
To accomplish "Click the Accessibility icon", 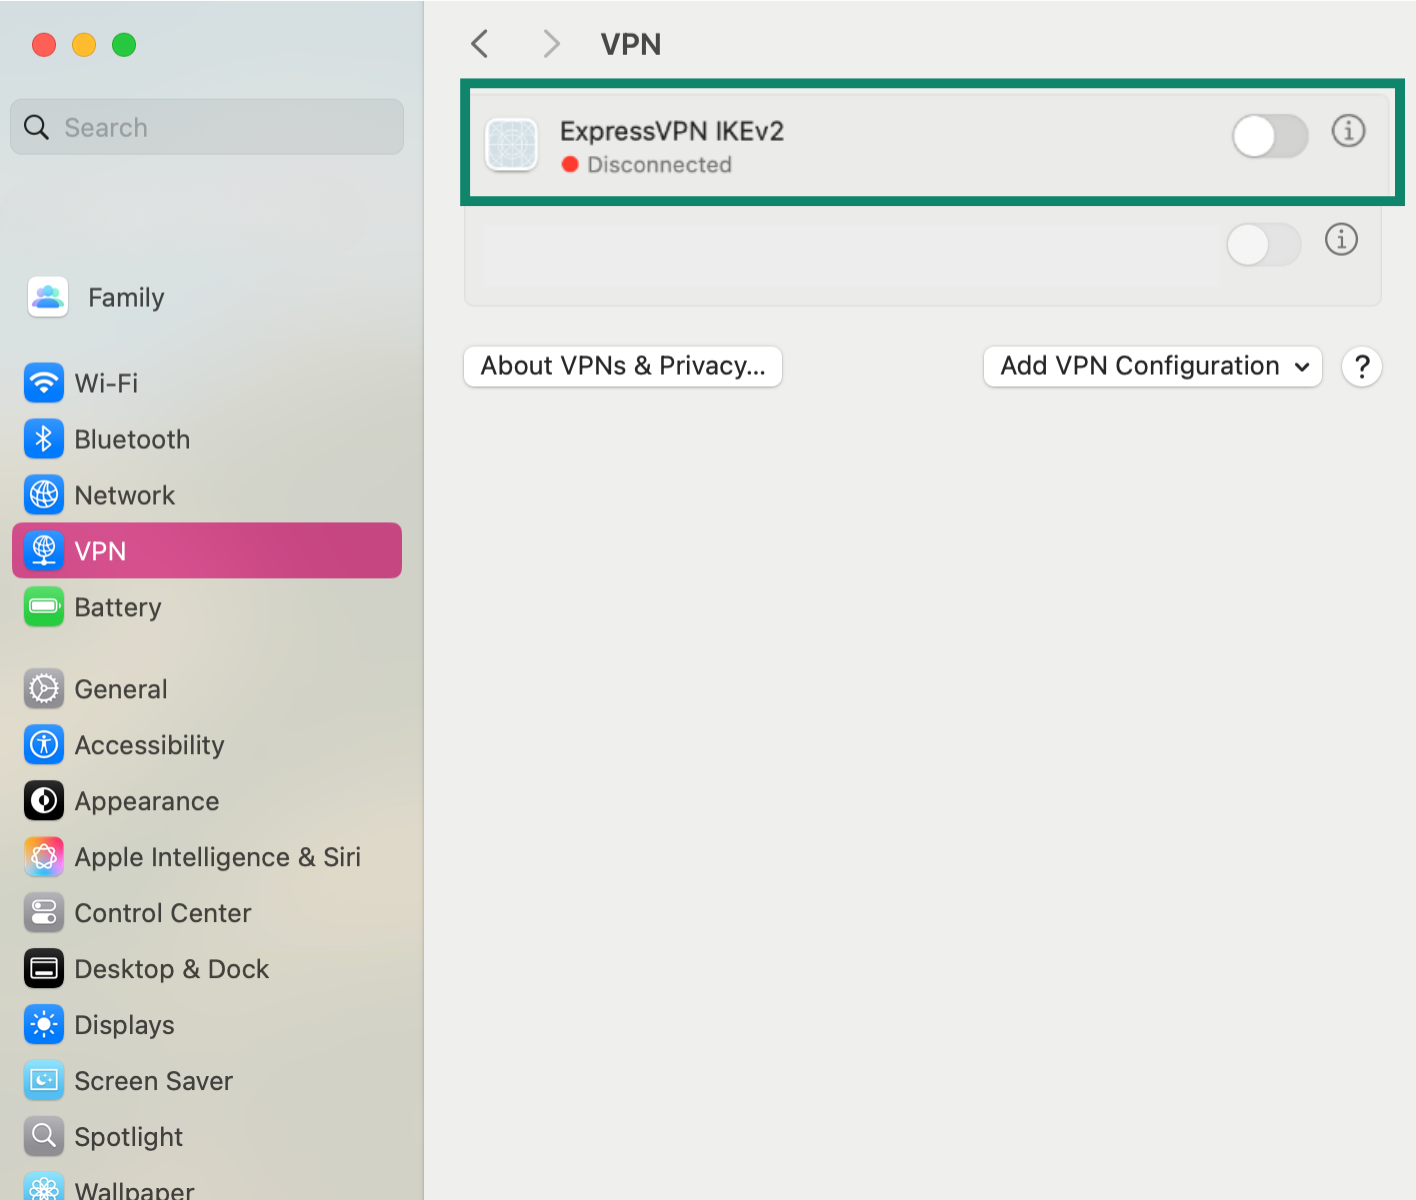I will [x=43, y=744].
